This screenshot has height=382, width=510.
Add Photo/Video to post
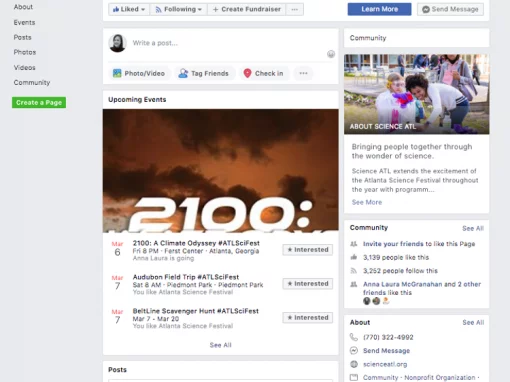[139, 73]
